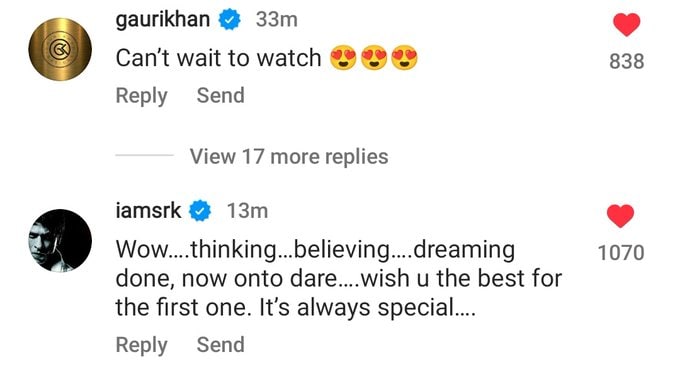Select iamsrk's Wow thinking believing comment text

(339, 278)
